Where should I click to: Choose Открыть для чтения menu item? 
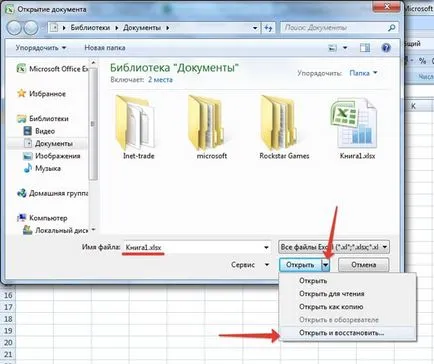pos(348,294)
